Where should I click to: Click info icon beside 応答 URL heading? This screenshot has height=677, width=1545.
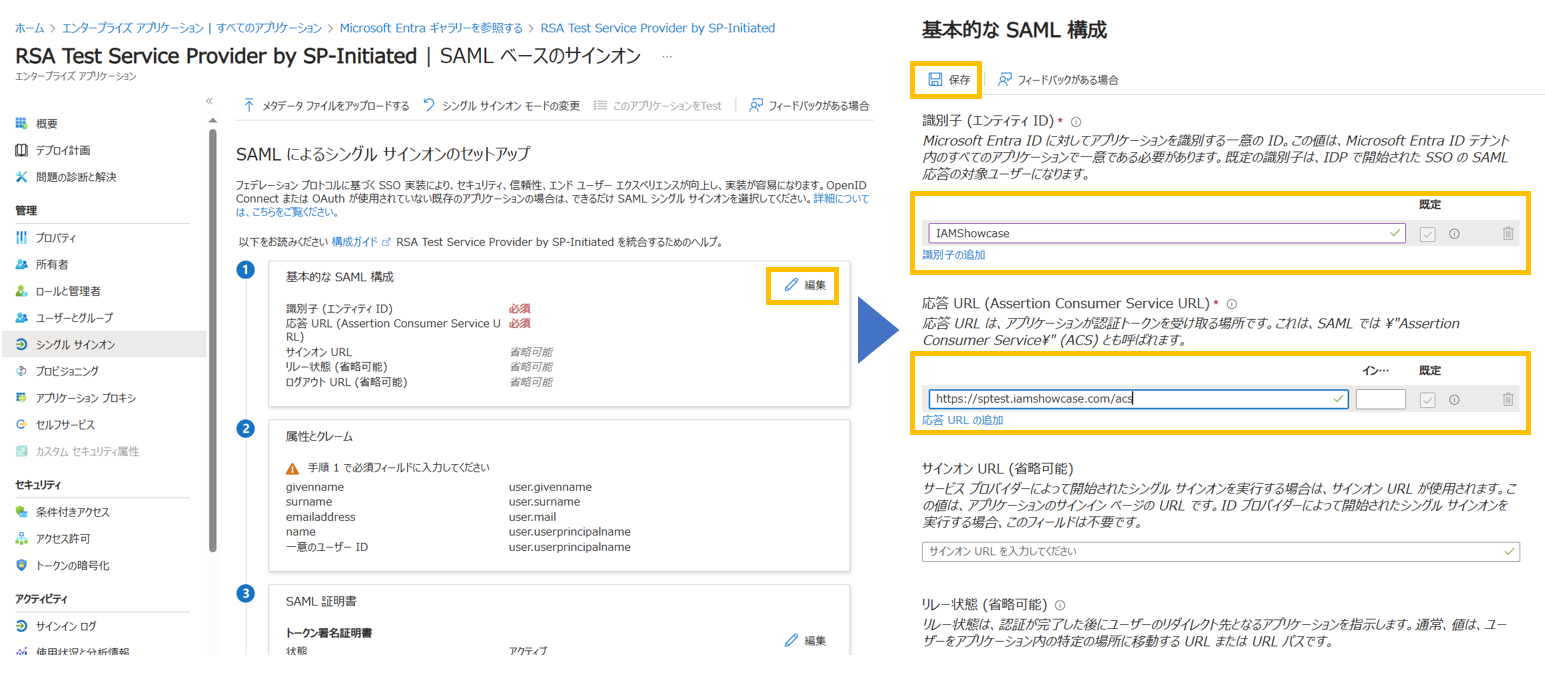[x=1232, y=303]
